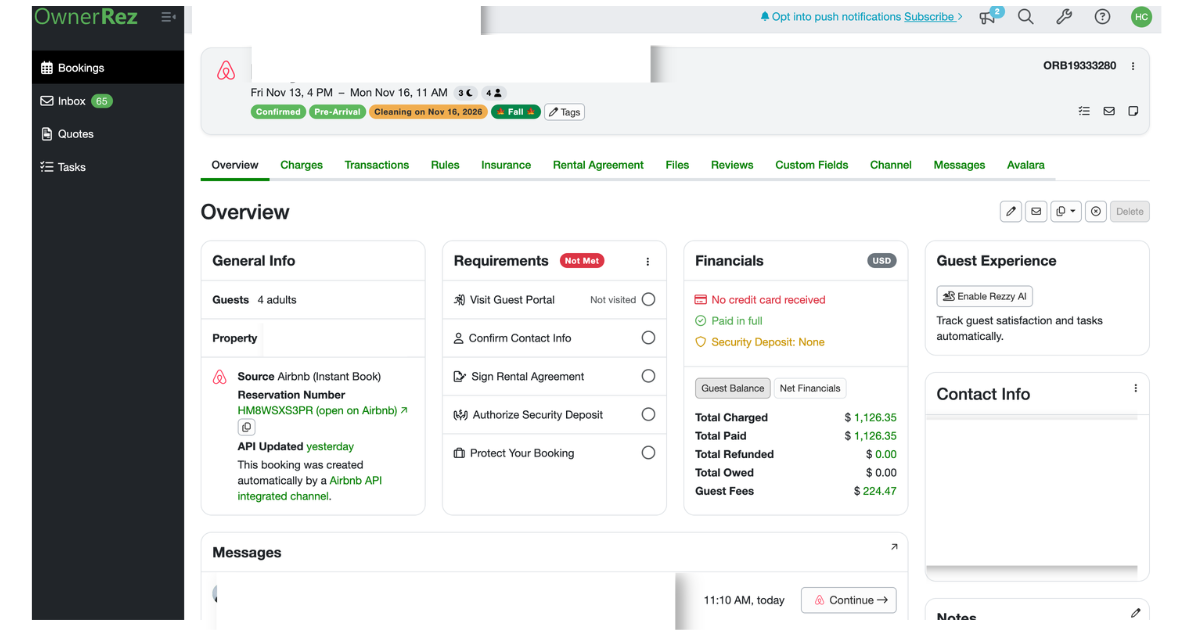Select the Authorize Security Deposit radio circle
1200x630 pixels.
(648, 414)
